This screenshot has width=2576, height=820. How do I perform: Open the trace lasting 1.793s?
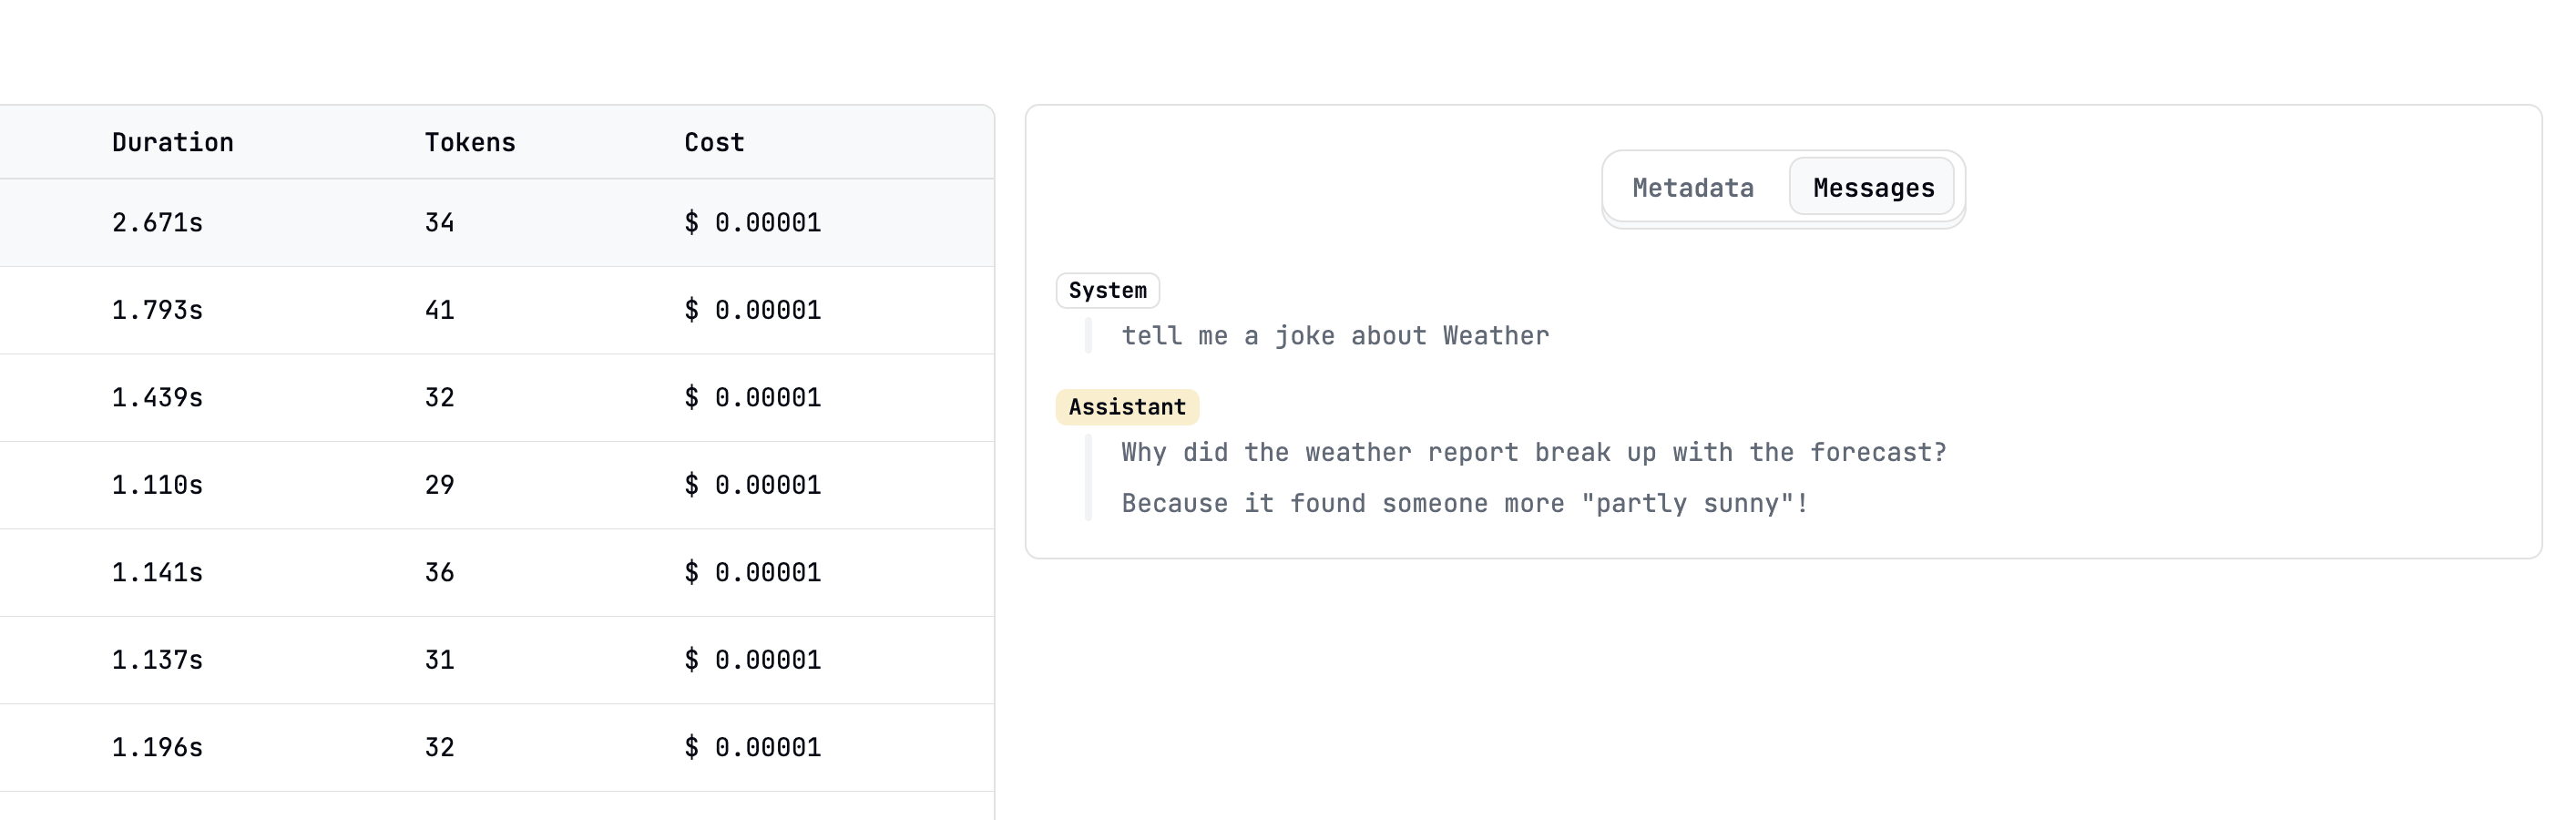tap(157, 310)
